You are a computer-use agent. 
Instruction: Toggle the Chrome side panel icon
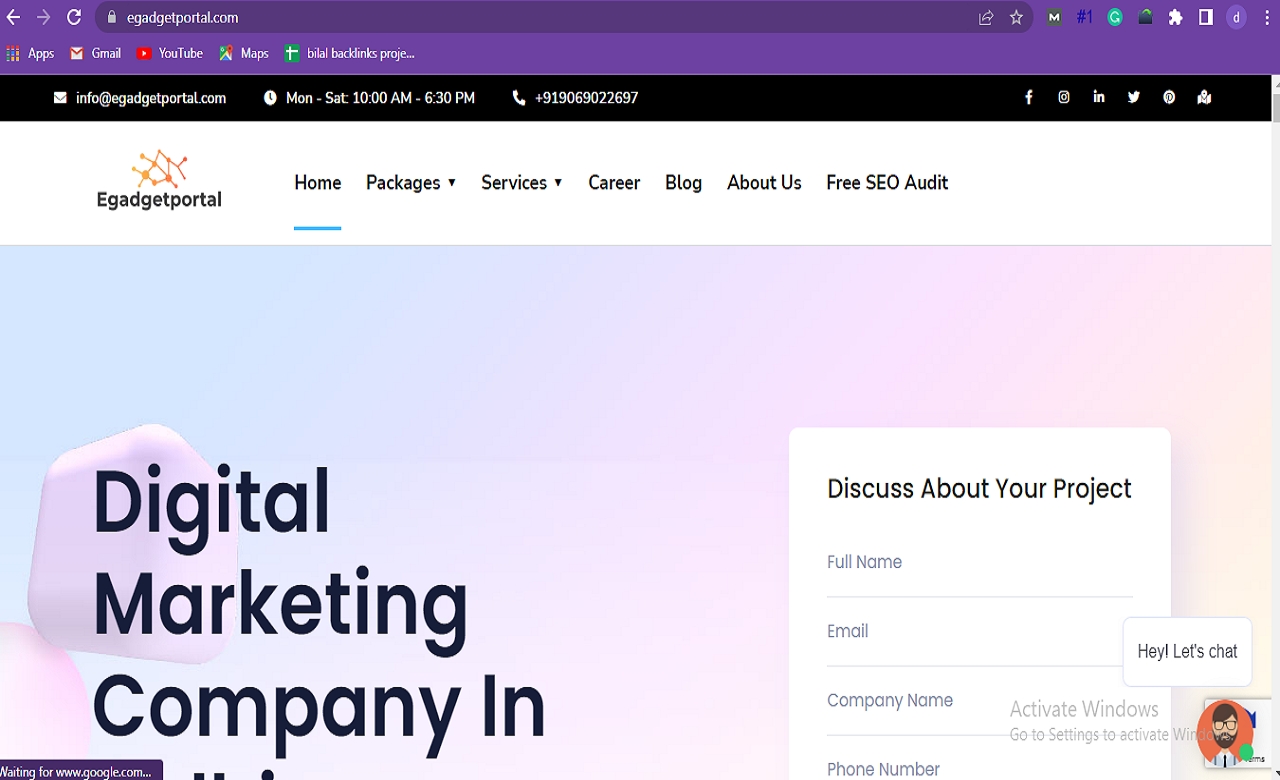[1206, 17]
